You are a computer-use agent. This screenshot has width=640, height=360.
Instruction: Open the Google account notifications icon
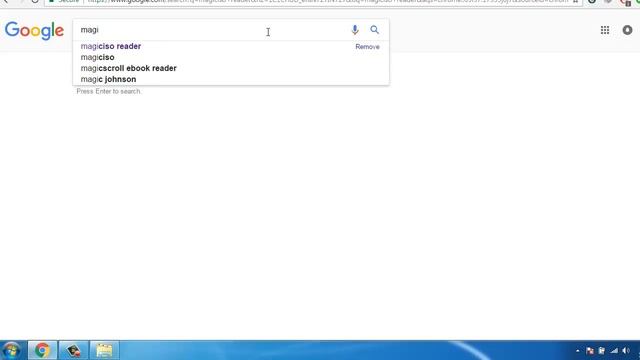627,30
